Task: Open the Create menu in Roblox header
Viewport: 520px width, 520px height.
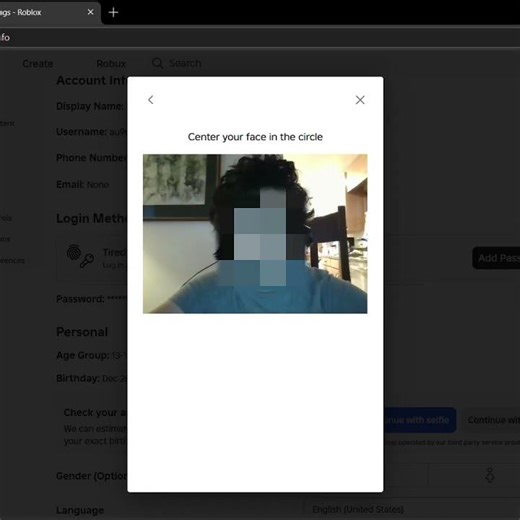Action: (x=38, y=64)
